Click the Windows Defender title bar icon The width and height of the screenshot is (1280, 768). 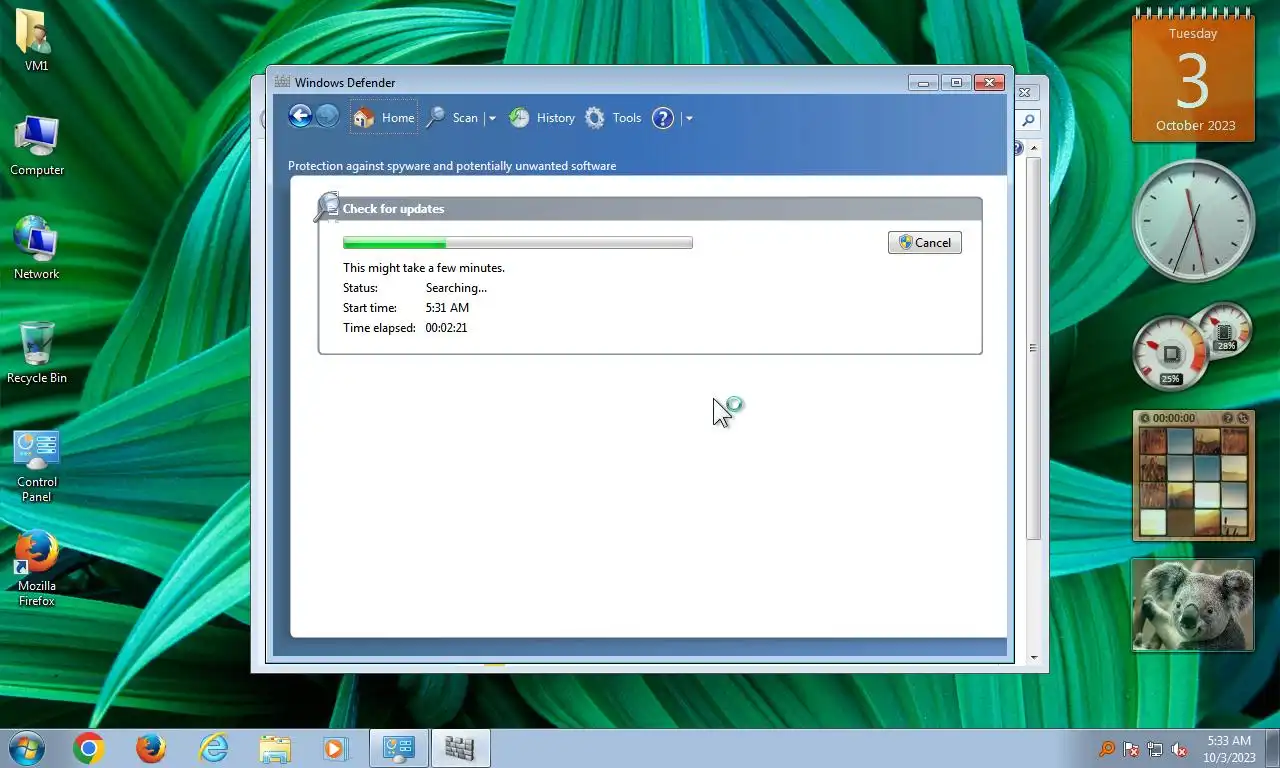coord(283,82)
